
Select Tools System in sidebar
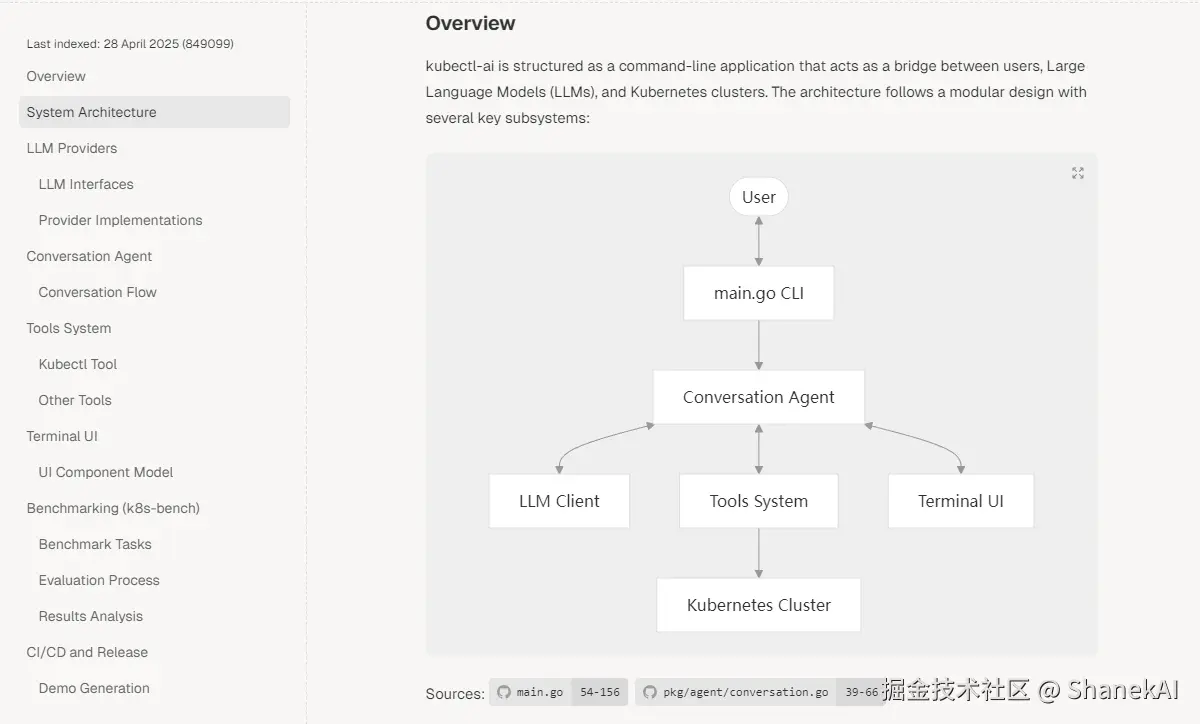click(x=69, y=328)
